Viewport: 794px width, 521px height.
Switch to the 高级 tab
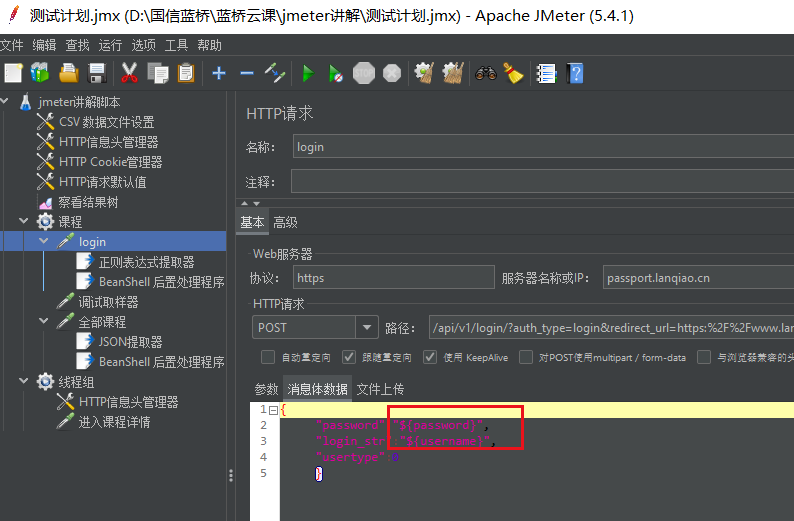pyautogui.click(x=286, y=222)
